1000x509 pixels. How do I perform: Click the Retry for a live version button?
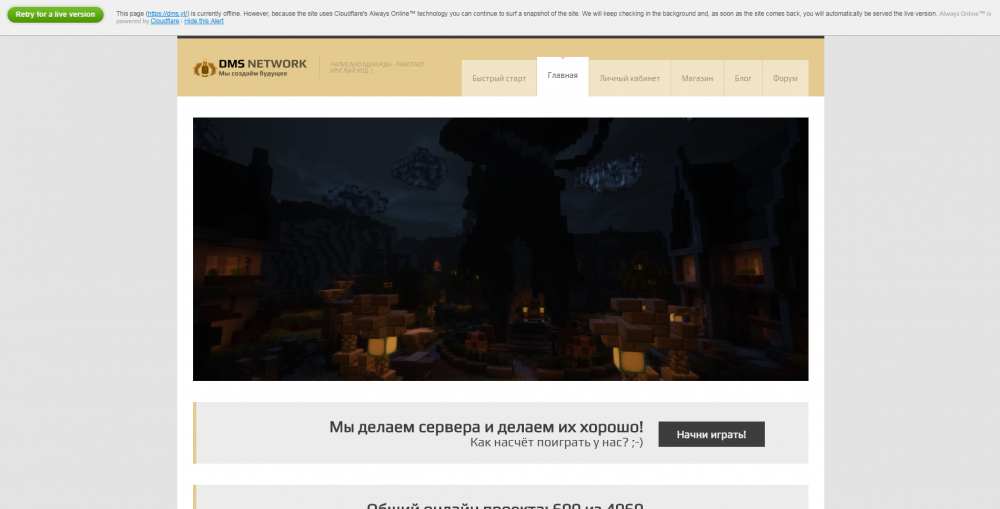[x=55, y=15]
